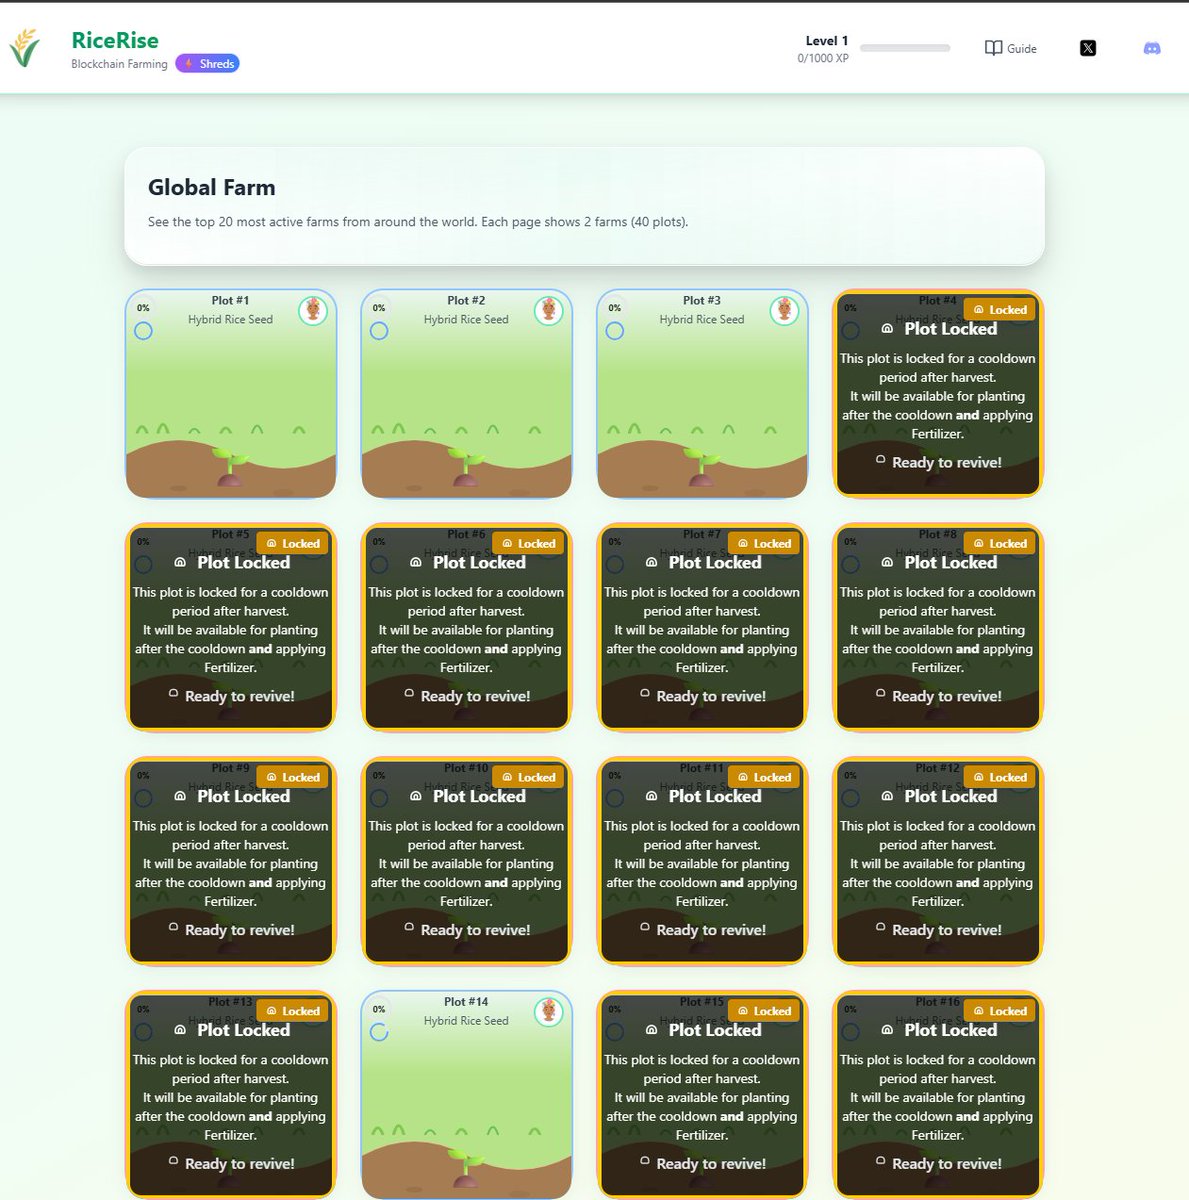Click the Locked badge on Plot #15
The width and height of the screenshot is (1189, 1200).
764,1011
